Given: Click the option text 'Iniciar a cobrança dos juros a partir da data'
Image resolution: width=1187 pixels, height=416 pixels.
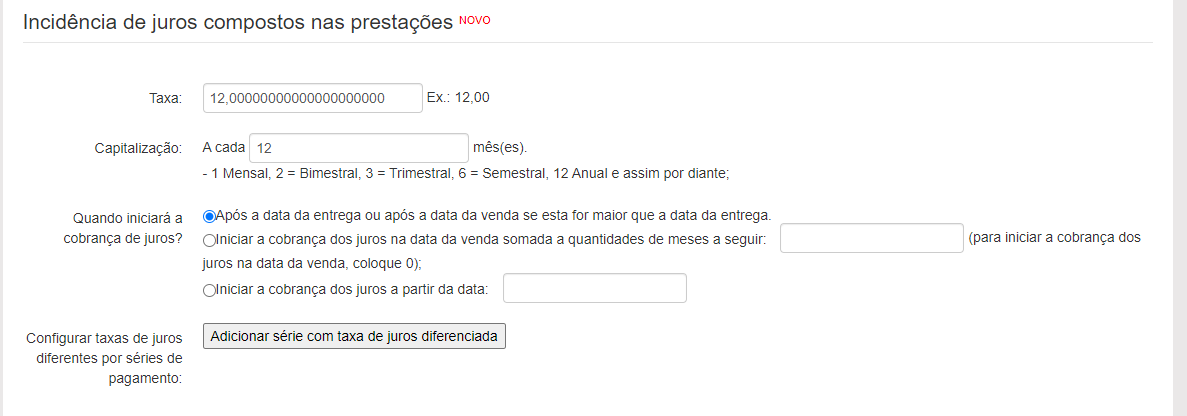Looking at the screenshot, I should pyautogui.click(x=352, y=291).
